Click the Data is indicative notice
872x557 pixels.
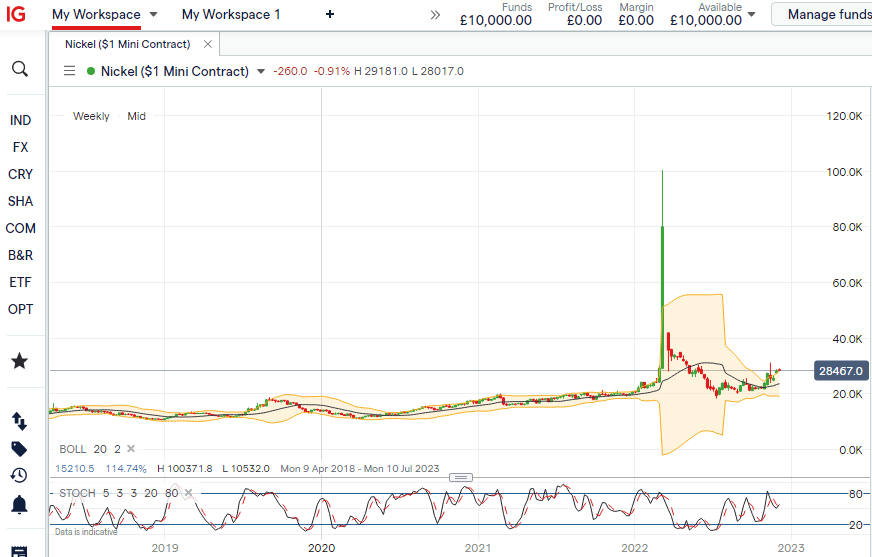(x=86, y=532)
